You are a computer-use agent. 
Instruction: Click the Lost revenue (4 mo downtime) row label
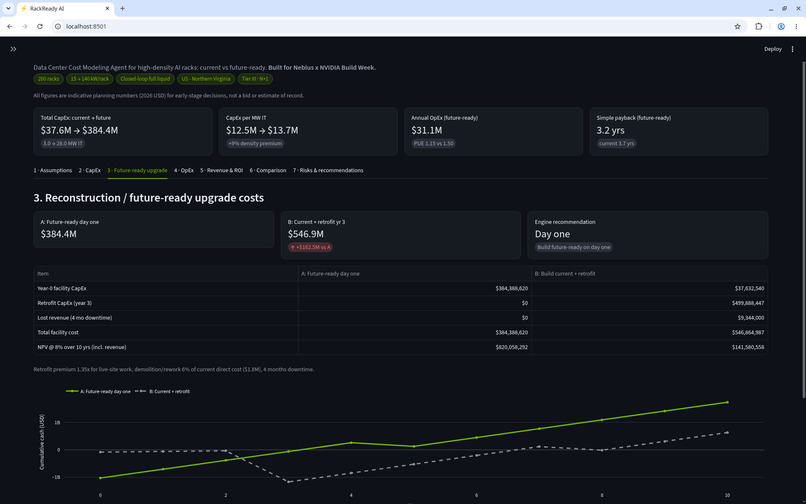tap(75, 318)
